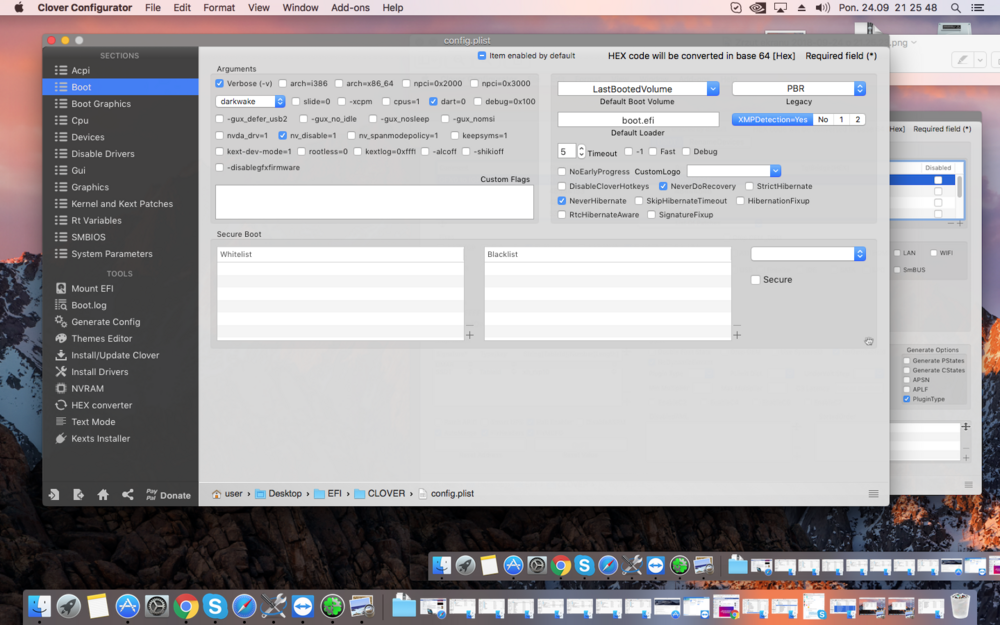
Task: Open the Kexts Installer tool
Action: pyautogui.click(x=100, y=439)
